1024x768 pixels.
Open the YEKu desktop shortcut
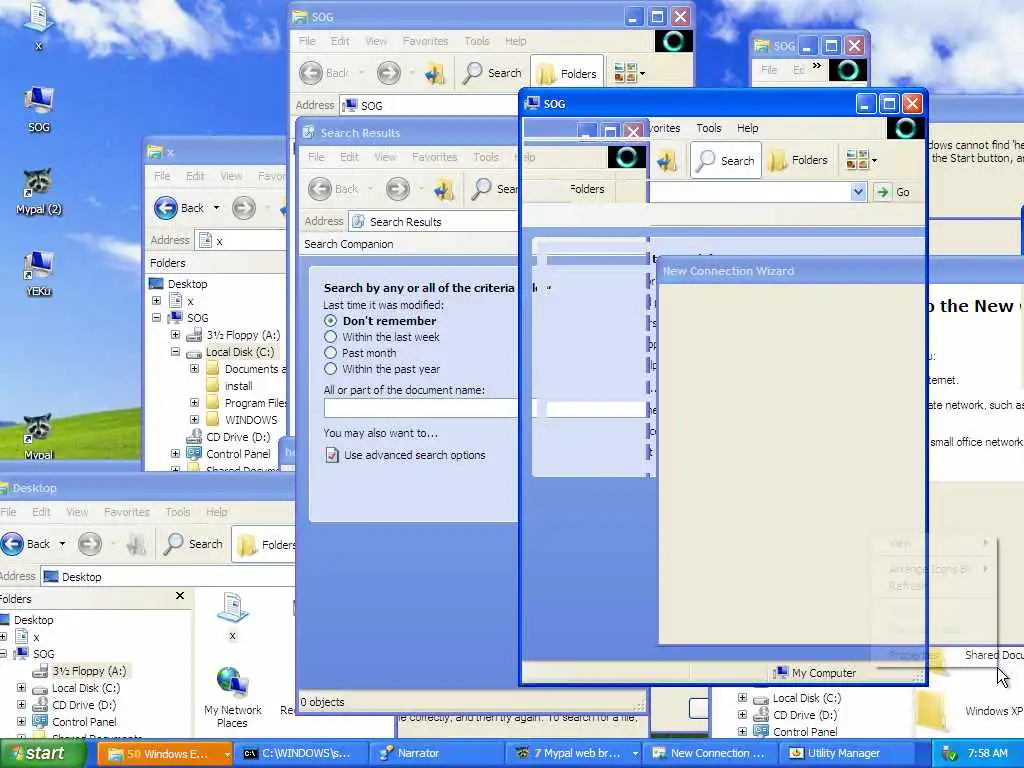pyautogui.click(x=39, y=273)
